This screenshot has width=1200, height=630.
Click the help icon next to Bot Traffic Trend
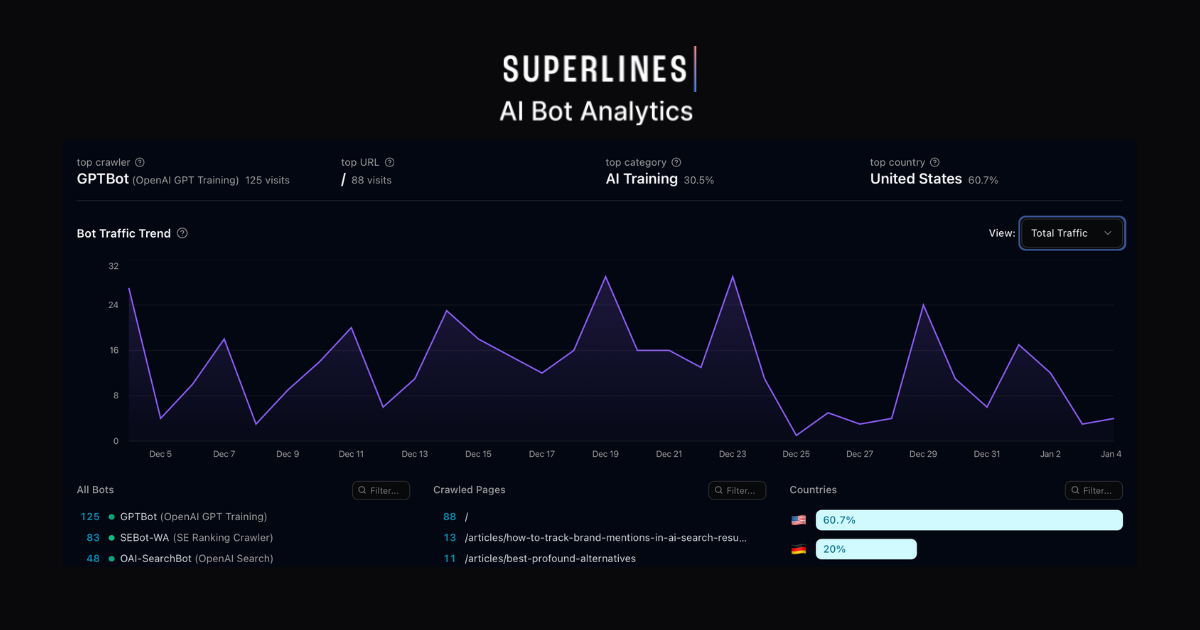point(182,233)
